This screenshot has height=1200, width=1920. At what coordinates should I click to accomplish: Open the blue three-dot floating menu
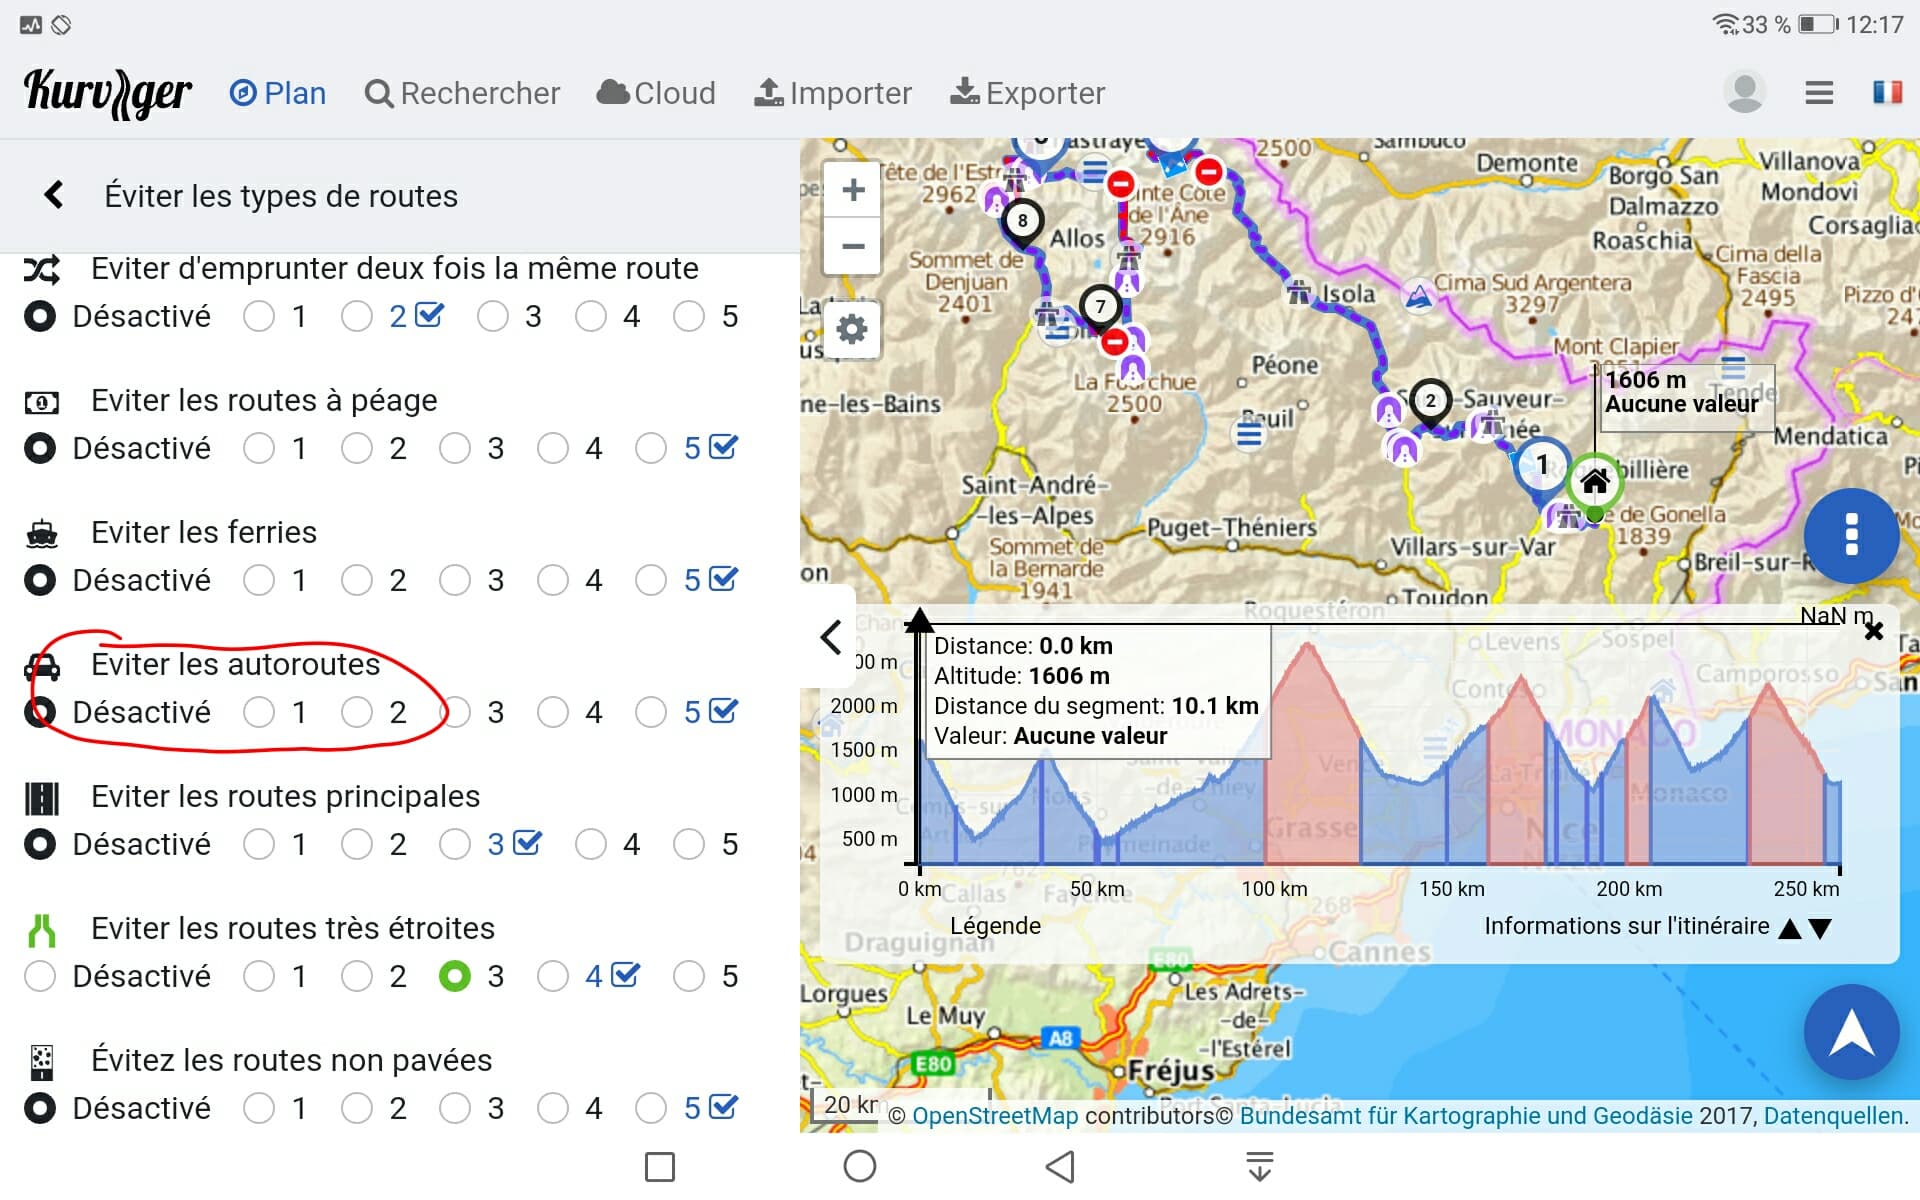[x=1851, y=535]
